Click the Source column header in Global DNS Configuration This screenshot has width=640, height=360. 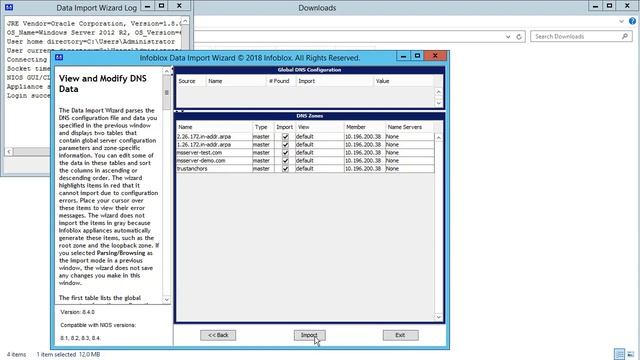(191, 81)
